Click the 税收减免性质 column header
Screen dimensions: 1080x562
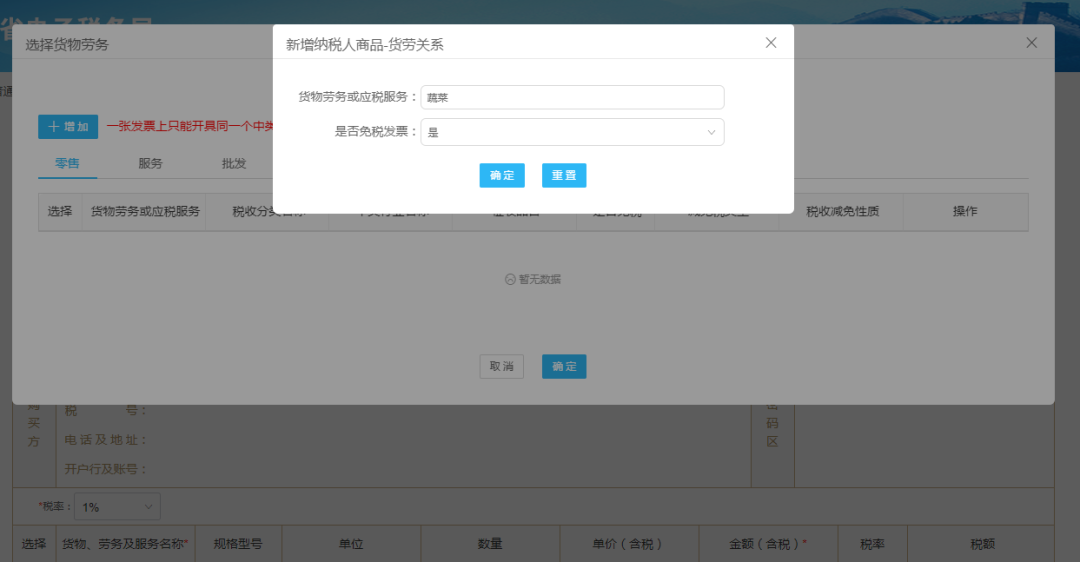(x=842, y=211)
